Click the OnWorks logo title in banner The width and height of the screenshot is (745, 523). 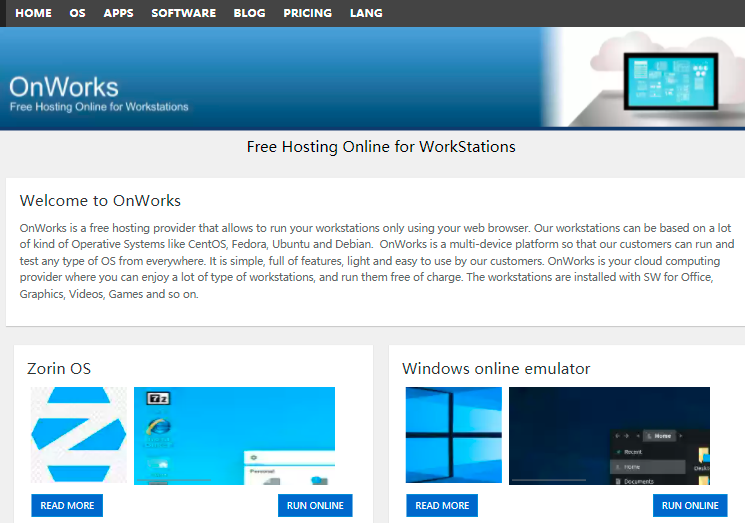(x=64, y=87)
